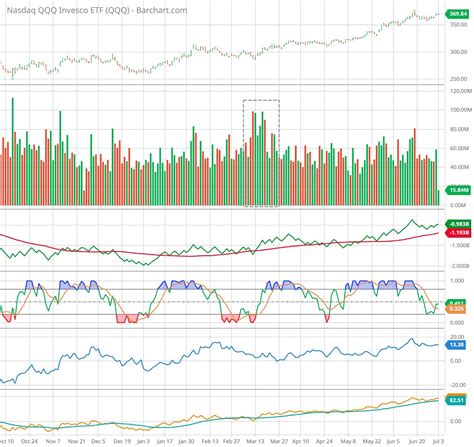
Task: Select the 15.84M current volume badge
Action: [458, 190]
